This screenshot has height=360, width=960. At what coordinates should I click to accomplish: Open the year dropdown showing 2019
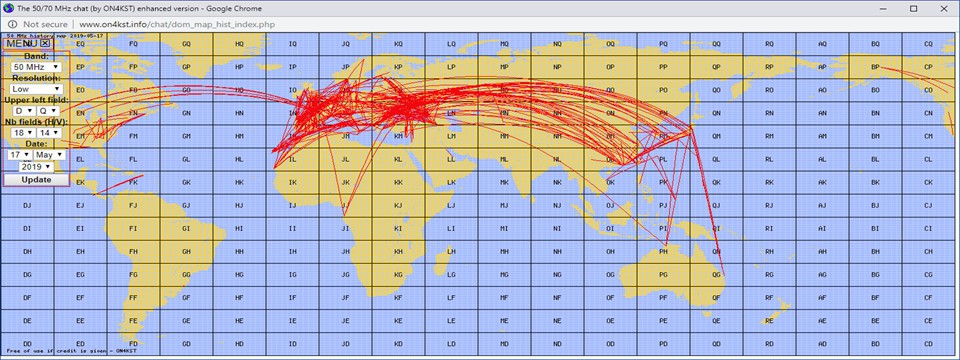click(36, 167)
